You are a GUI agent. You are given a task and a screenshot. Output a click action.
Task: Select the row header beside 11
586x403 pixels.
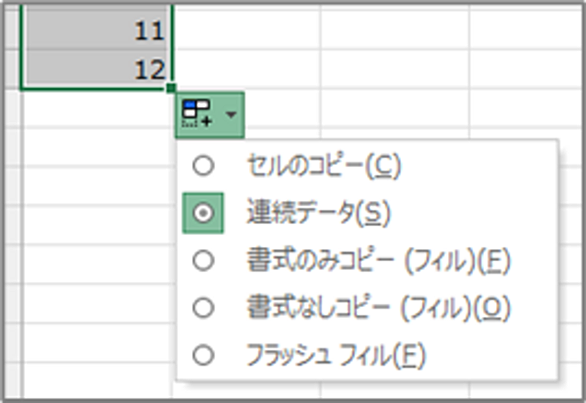[12, 28]
